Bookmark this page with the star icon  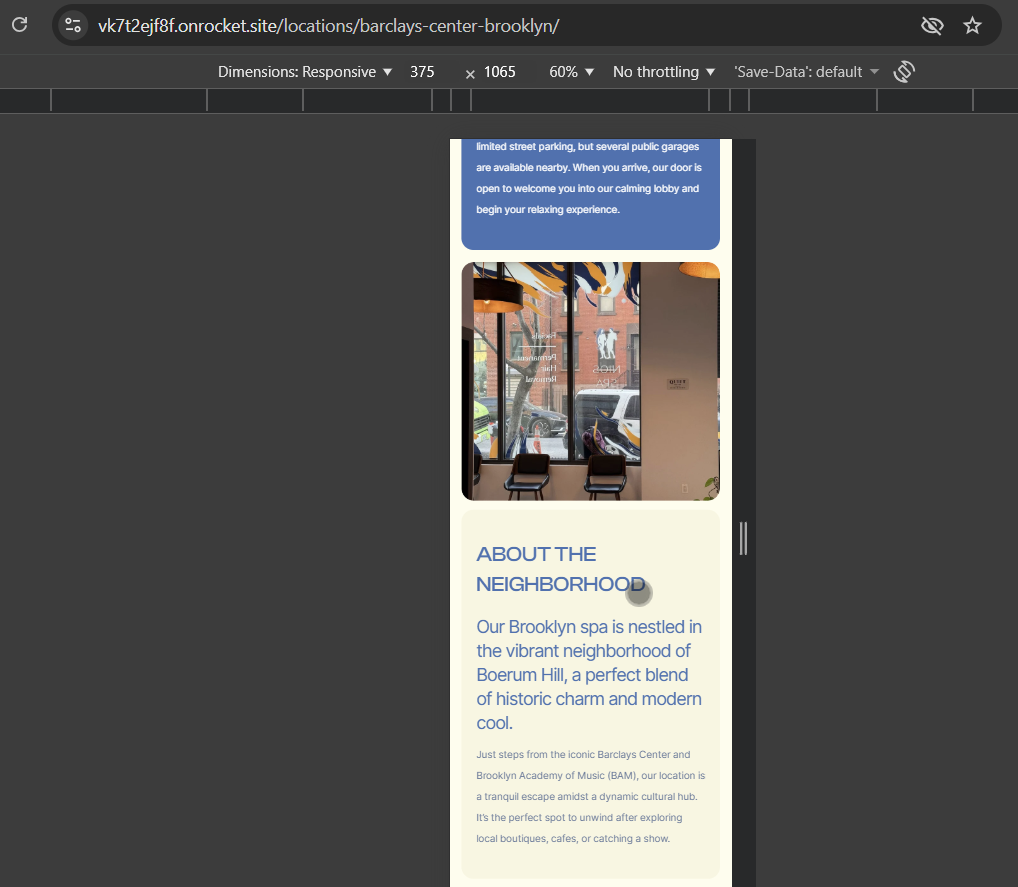coord(972,26)
